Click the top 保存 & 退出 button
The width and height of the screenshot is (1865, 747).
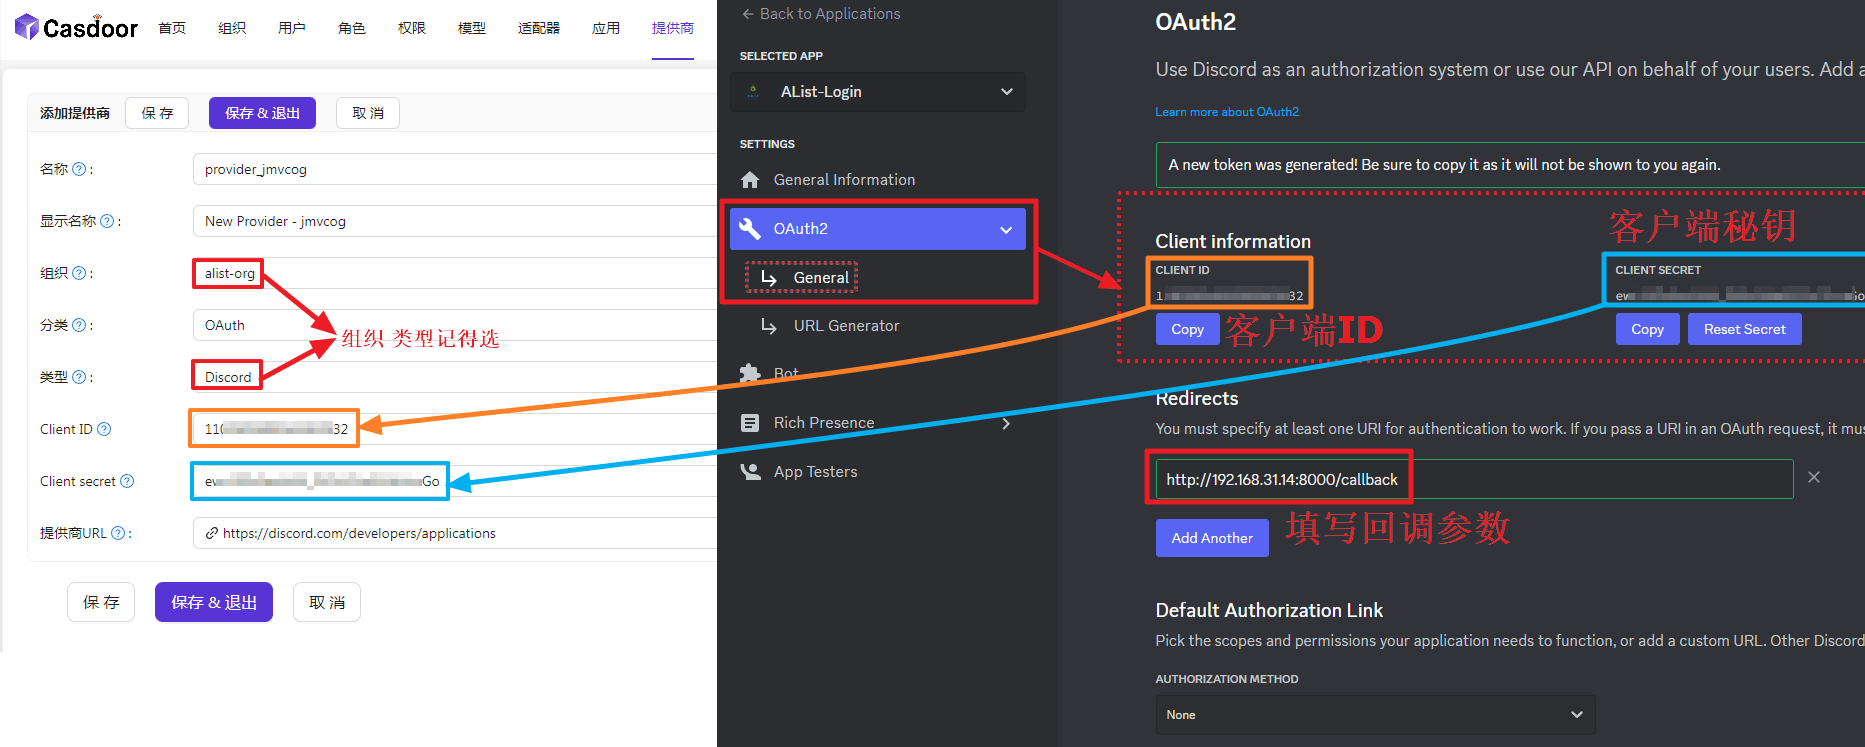(x=262, y=113)
